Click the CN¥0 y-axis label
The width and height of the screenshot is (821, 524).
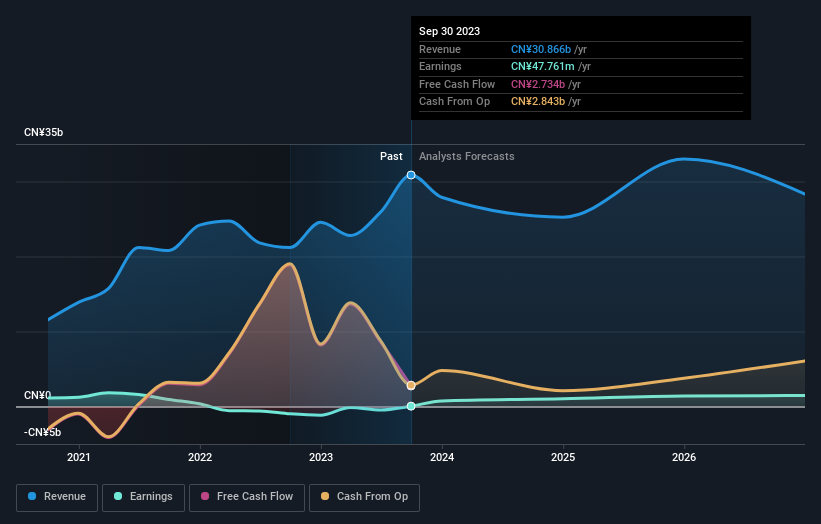click(38, 395)
